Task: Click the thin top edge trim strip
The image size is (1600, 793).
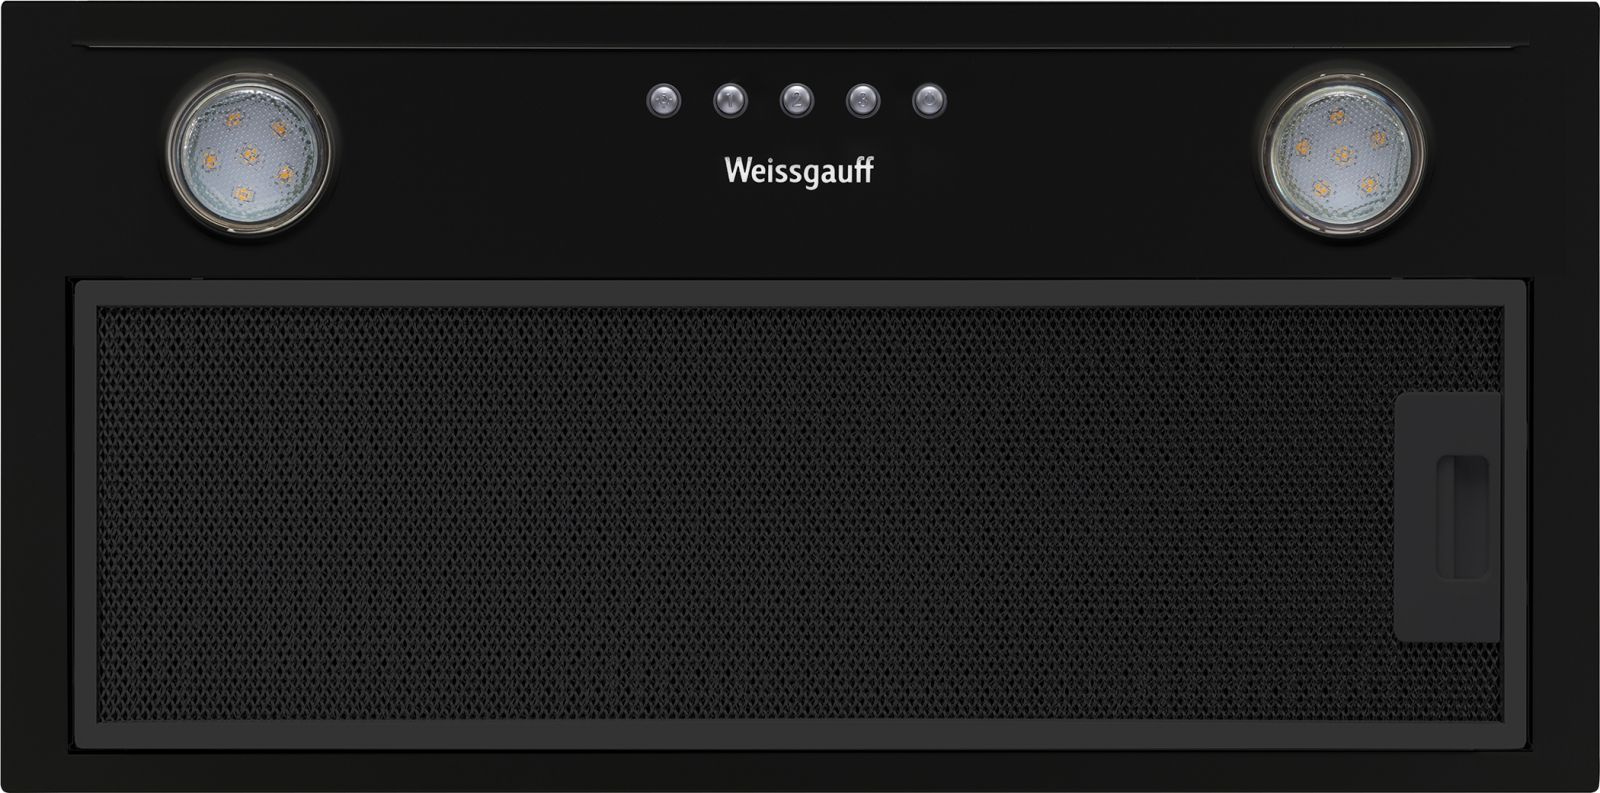Action: [800, 44]
